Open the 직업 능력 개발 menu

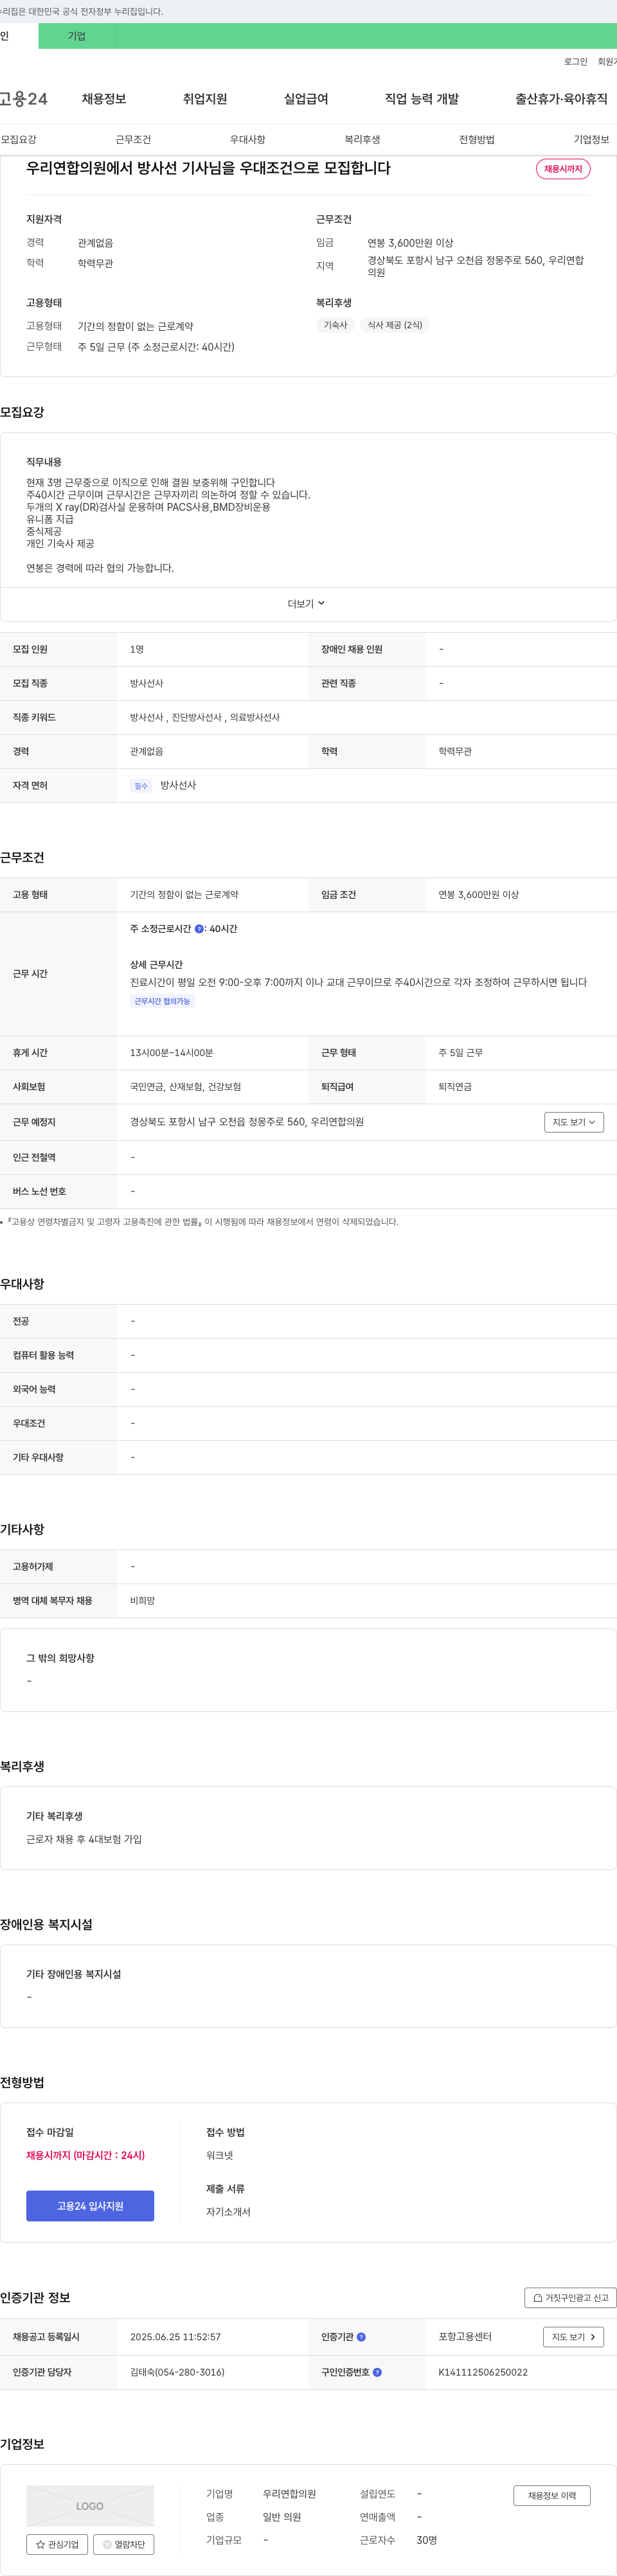(x=422, y=99)
